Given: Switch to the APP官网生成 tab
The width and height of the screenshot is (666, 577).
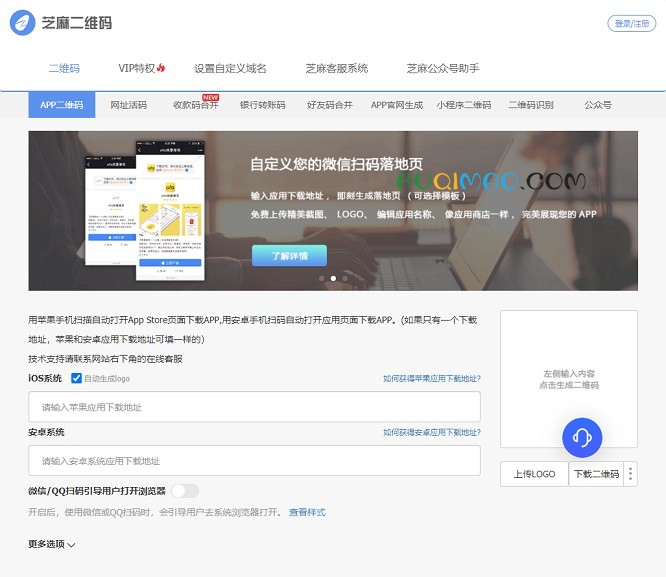Looking at the screenshot, I should [397, 105].
